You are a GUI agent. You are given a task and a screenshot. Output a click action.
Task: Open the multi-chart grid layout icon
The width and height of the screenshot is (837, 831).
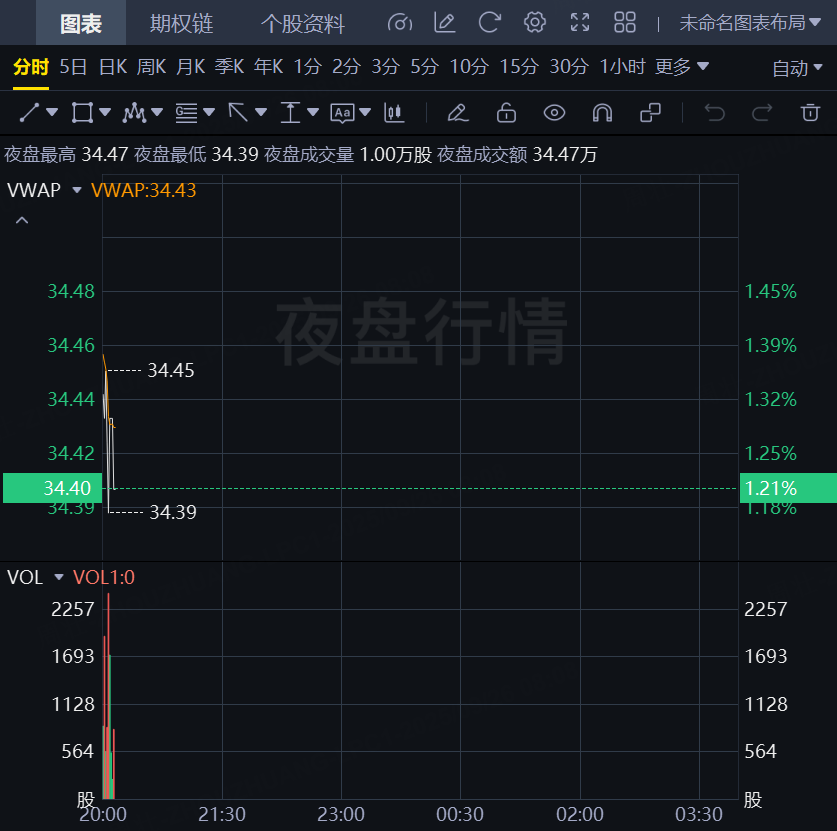[x=625, y=22]
